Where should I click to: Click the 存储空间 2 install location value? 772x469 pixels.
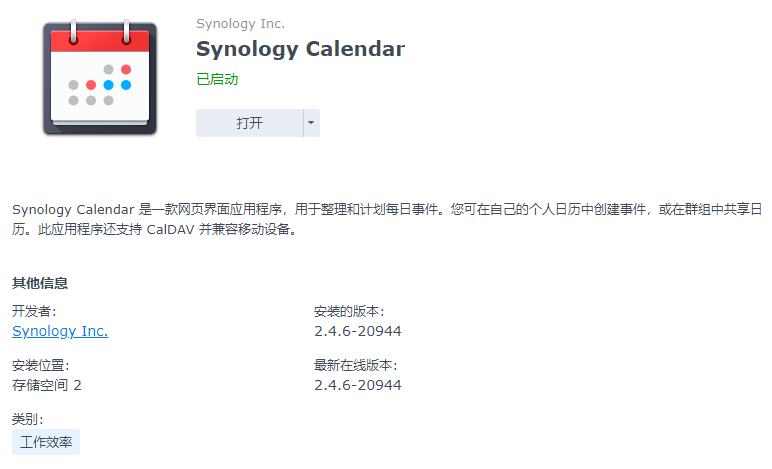tap(47, 385)
